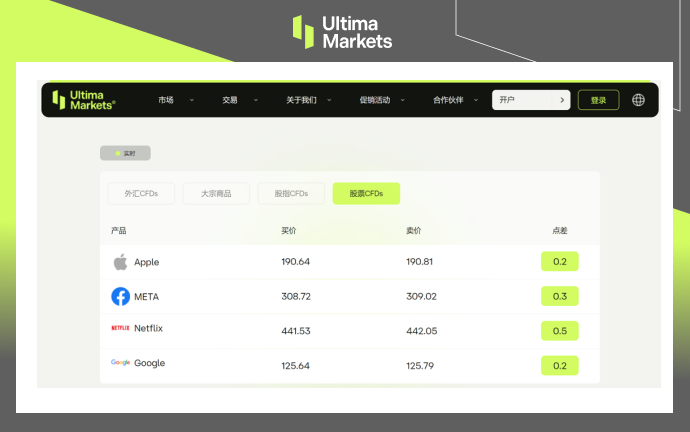
Task: Toggle the 实时 live indicator
Action: pyautogui.click(x=125, y=153)
